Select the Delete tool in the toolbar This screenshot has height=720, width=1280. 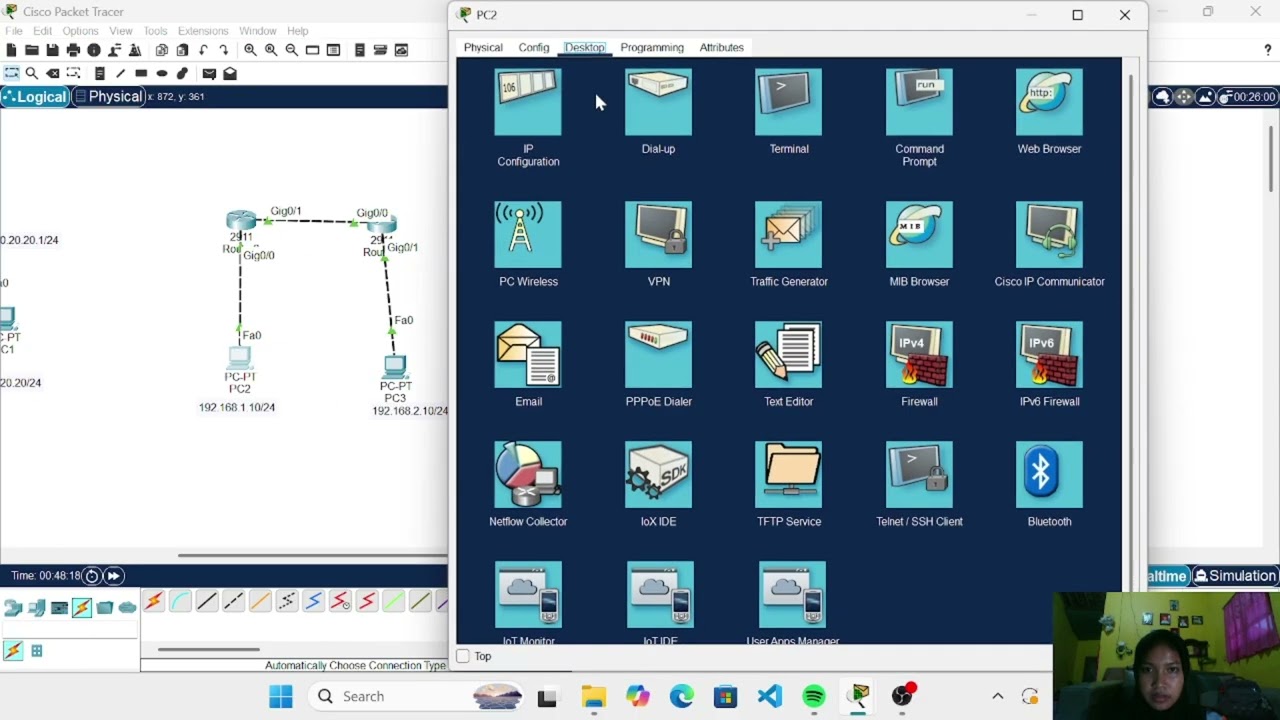coord(53,73)
